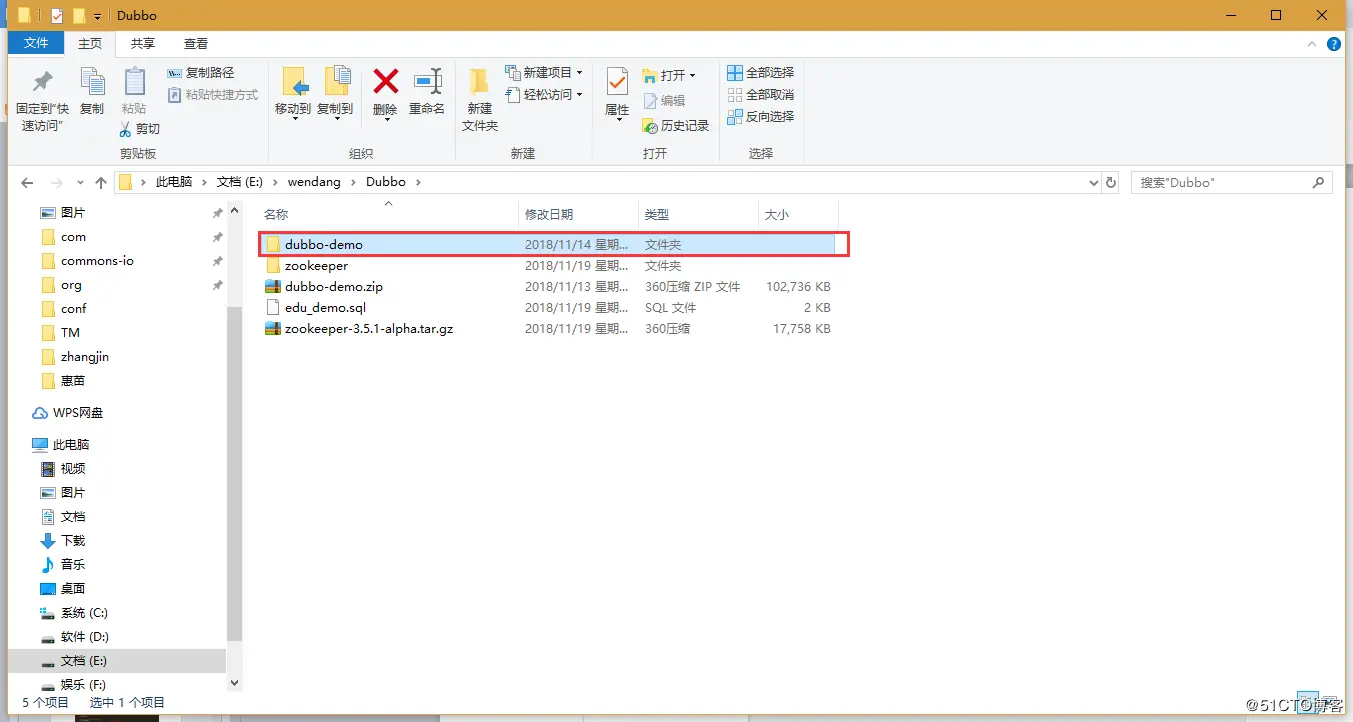Click 此电脑 in address path
Screen dimensions: 1353x722
(x=173, y=182)
